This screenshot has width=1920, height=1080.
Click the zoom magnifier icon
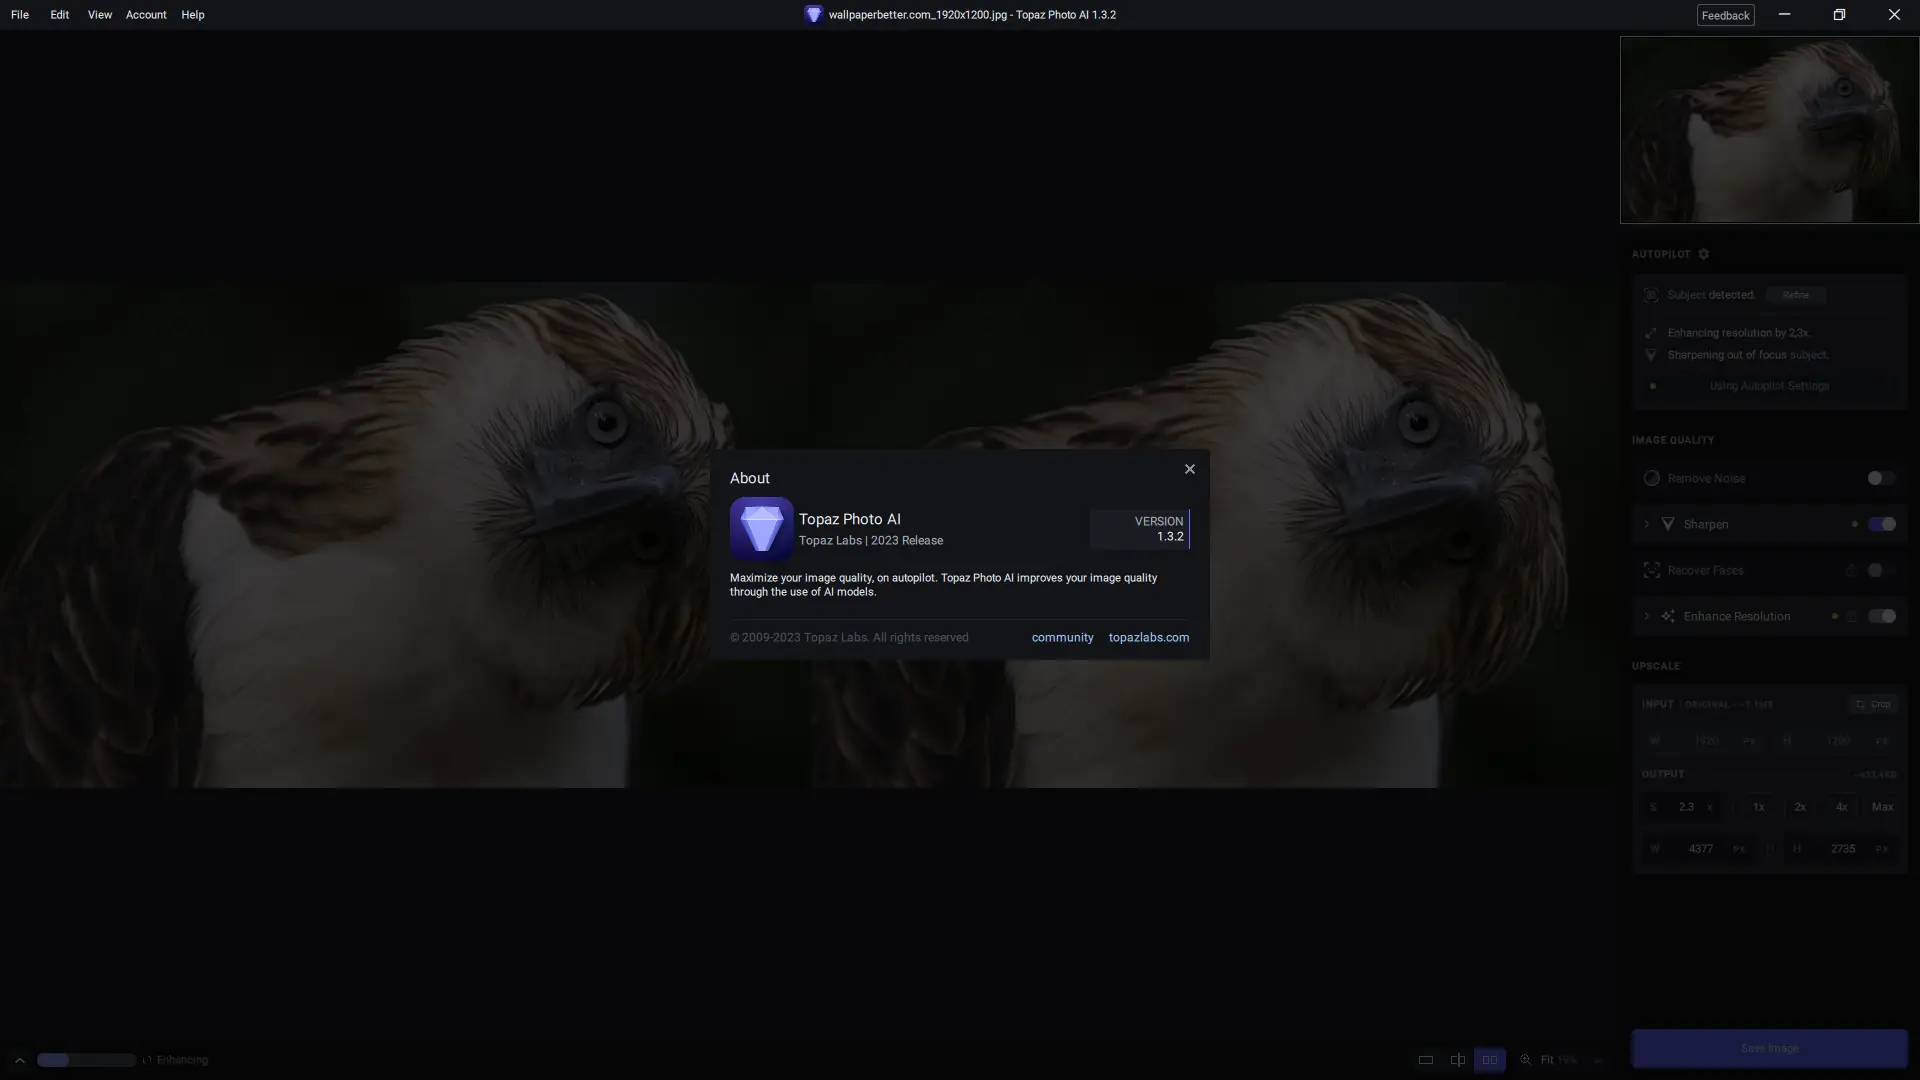tap(1526, 1060)
